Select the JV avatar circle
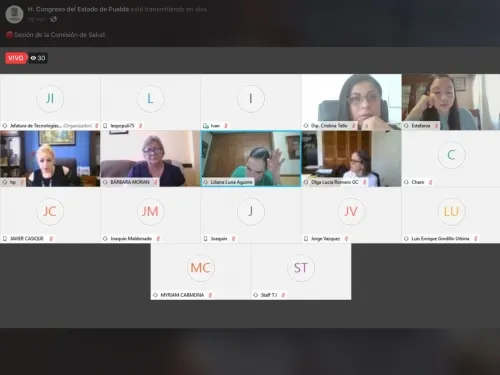The height and width of the screenshot is (375, 500). pos(351,211)
